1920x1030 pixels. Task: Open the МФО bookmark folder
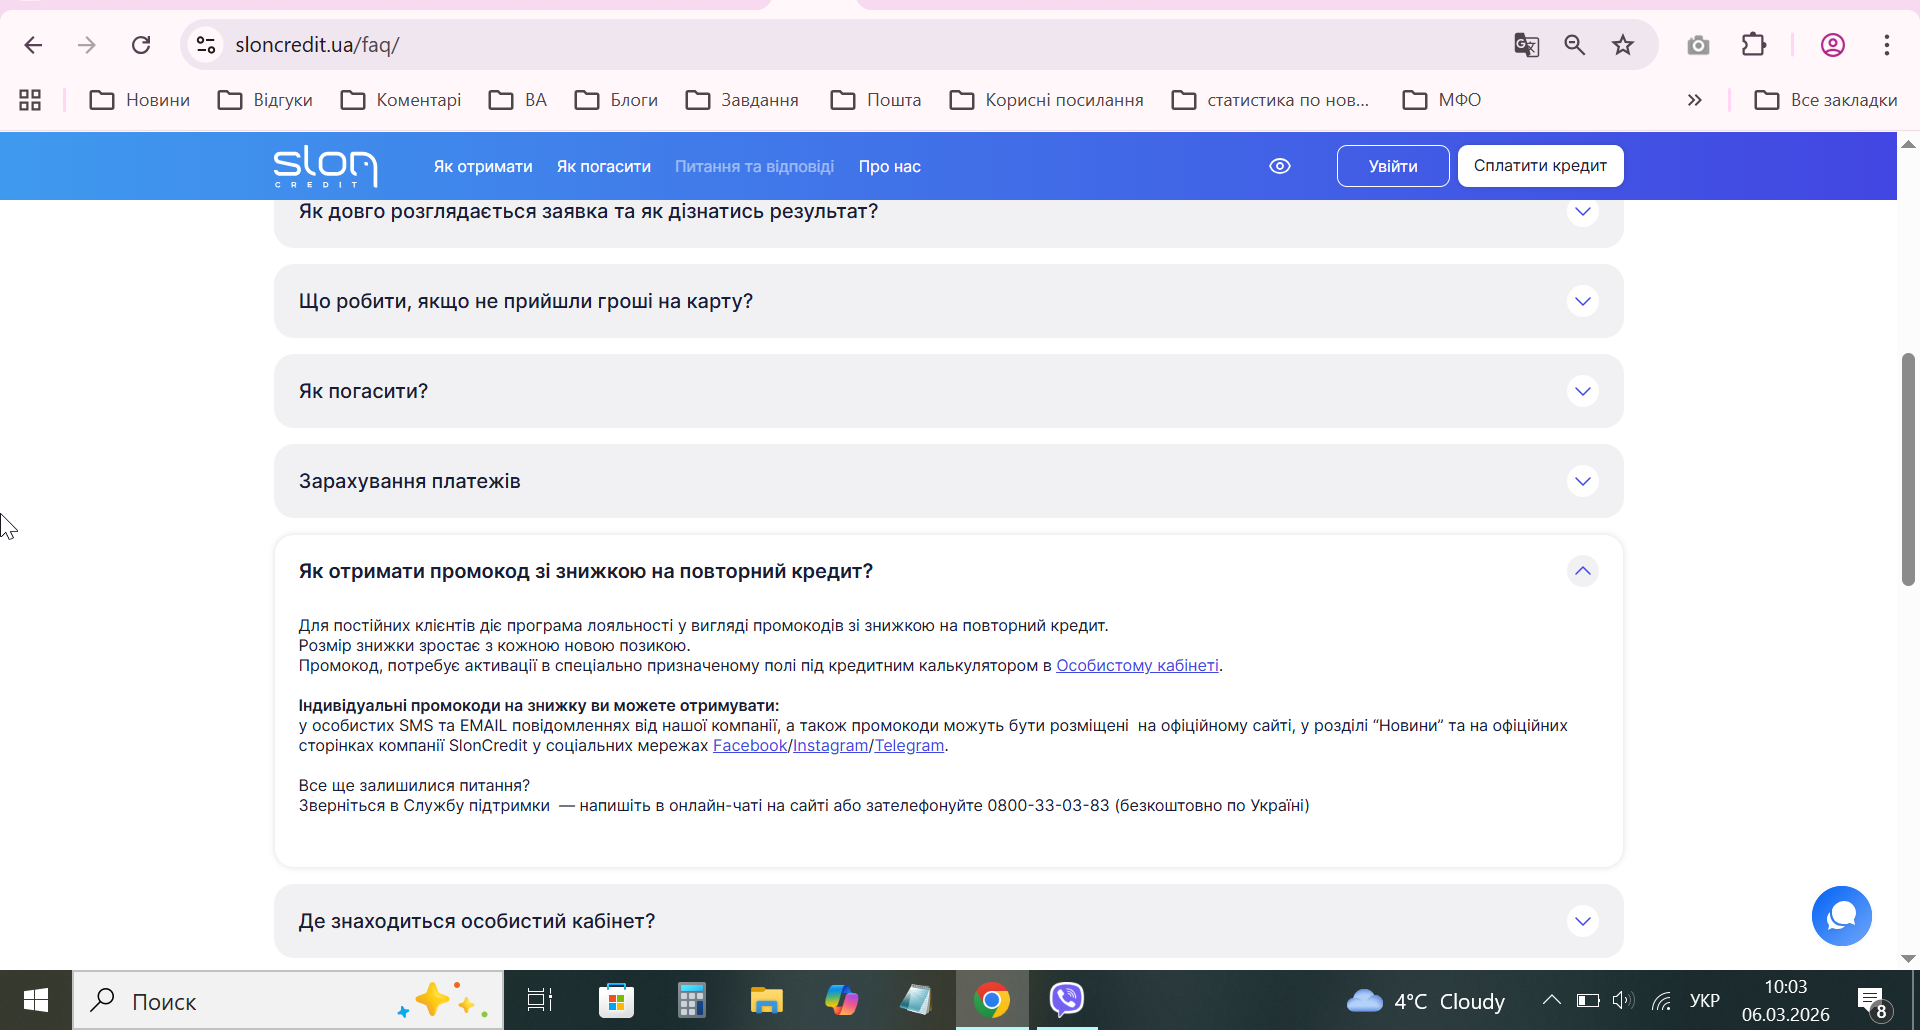pos(1442,100)
